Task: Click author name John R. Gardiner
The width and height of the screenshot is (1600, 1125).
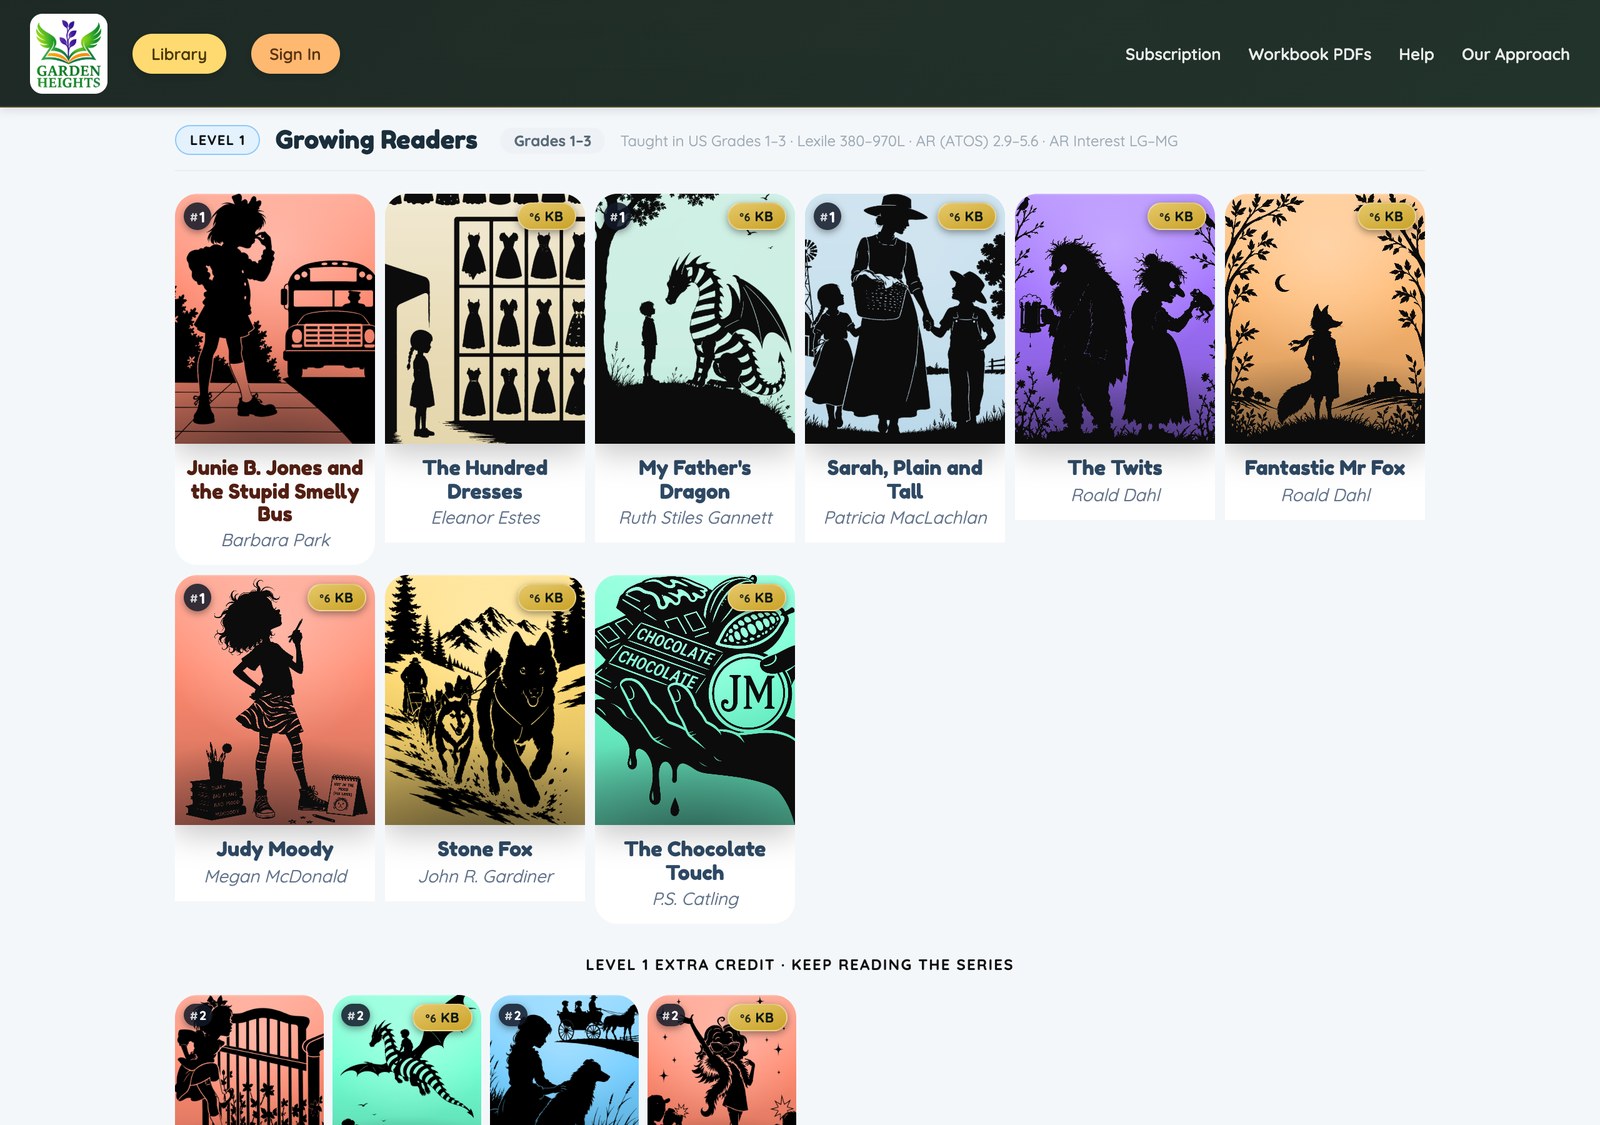Action: tap(486, 876)
